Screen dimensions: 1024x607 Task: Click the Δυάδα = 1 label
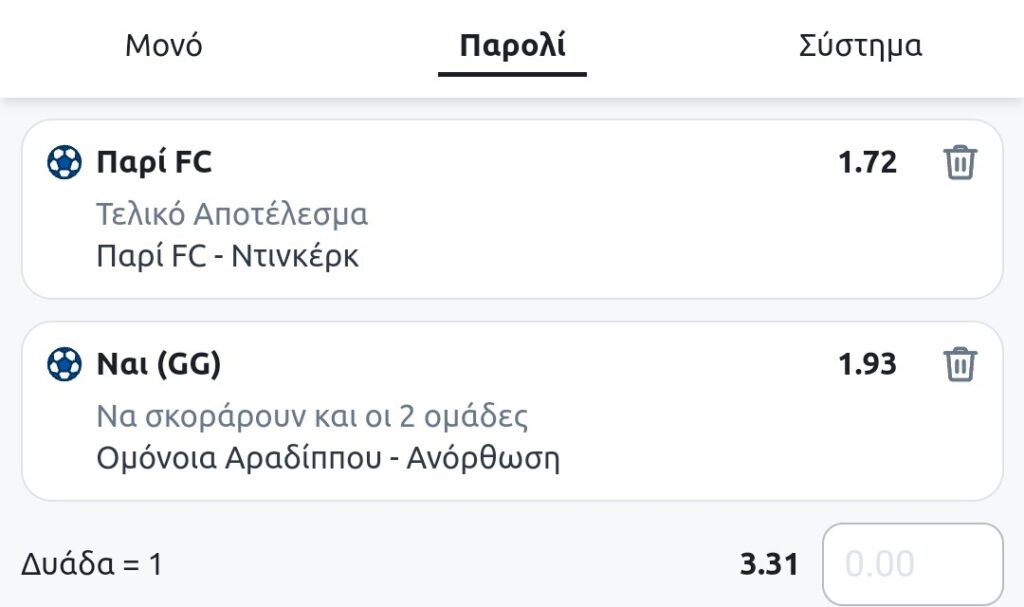coord(91,564)
